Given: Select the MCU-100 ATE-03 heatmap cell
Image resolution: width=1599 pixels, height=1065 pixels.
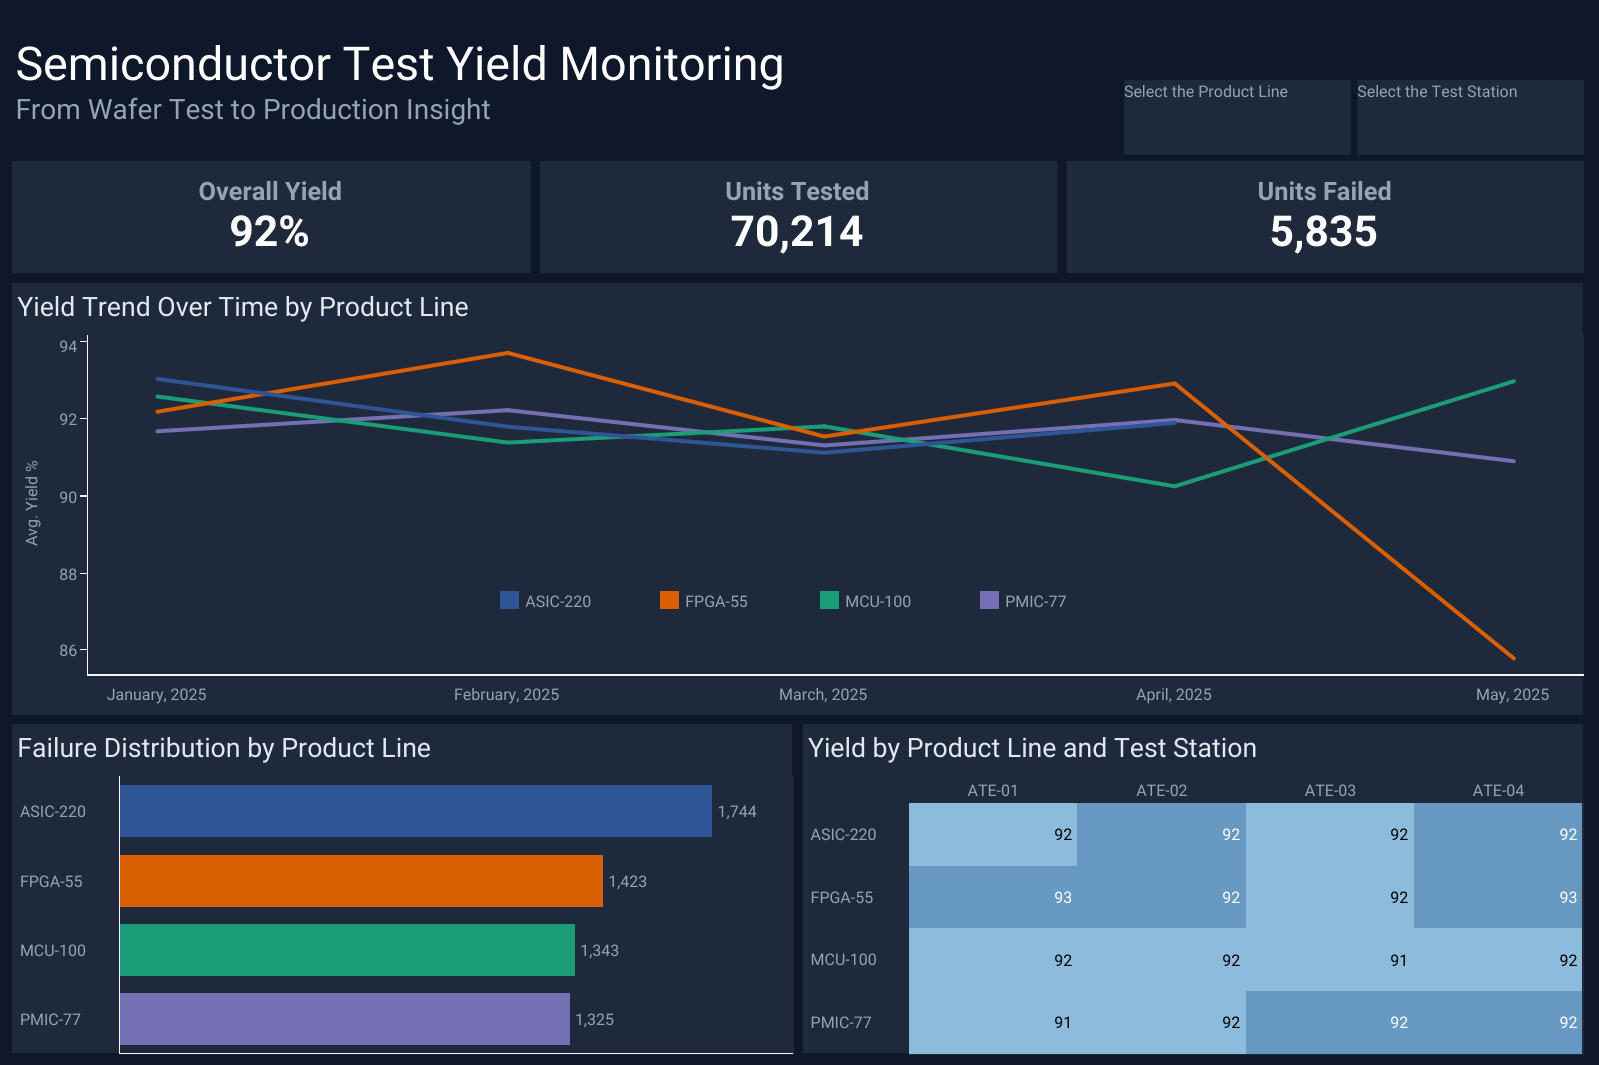Looking at the screenshot, I should point(1329,960).
